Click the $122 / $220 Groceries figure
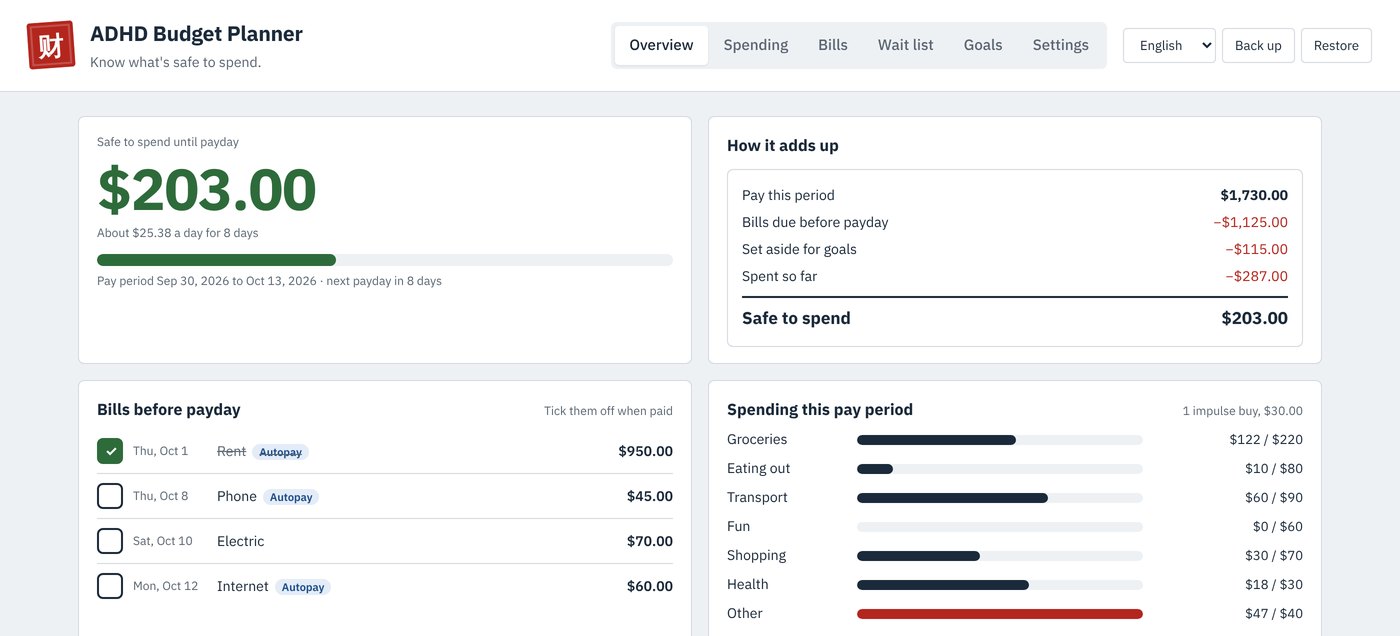This screenshot has width=1400, height=636. pos(1266,440)
